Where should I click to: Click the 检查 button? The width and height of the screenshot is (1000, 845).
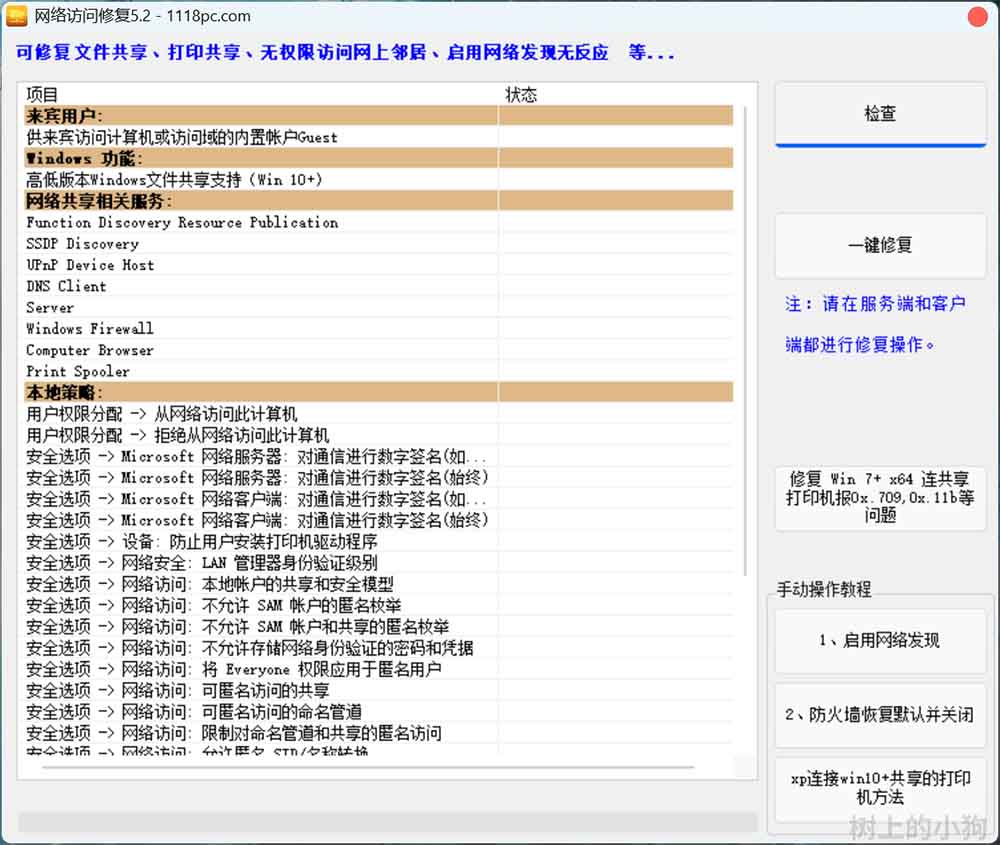880,114
